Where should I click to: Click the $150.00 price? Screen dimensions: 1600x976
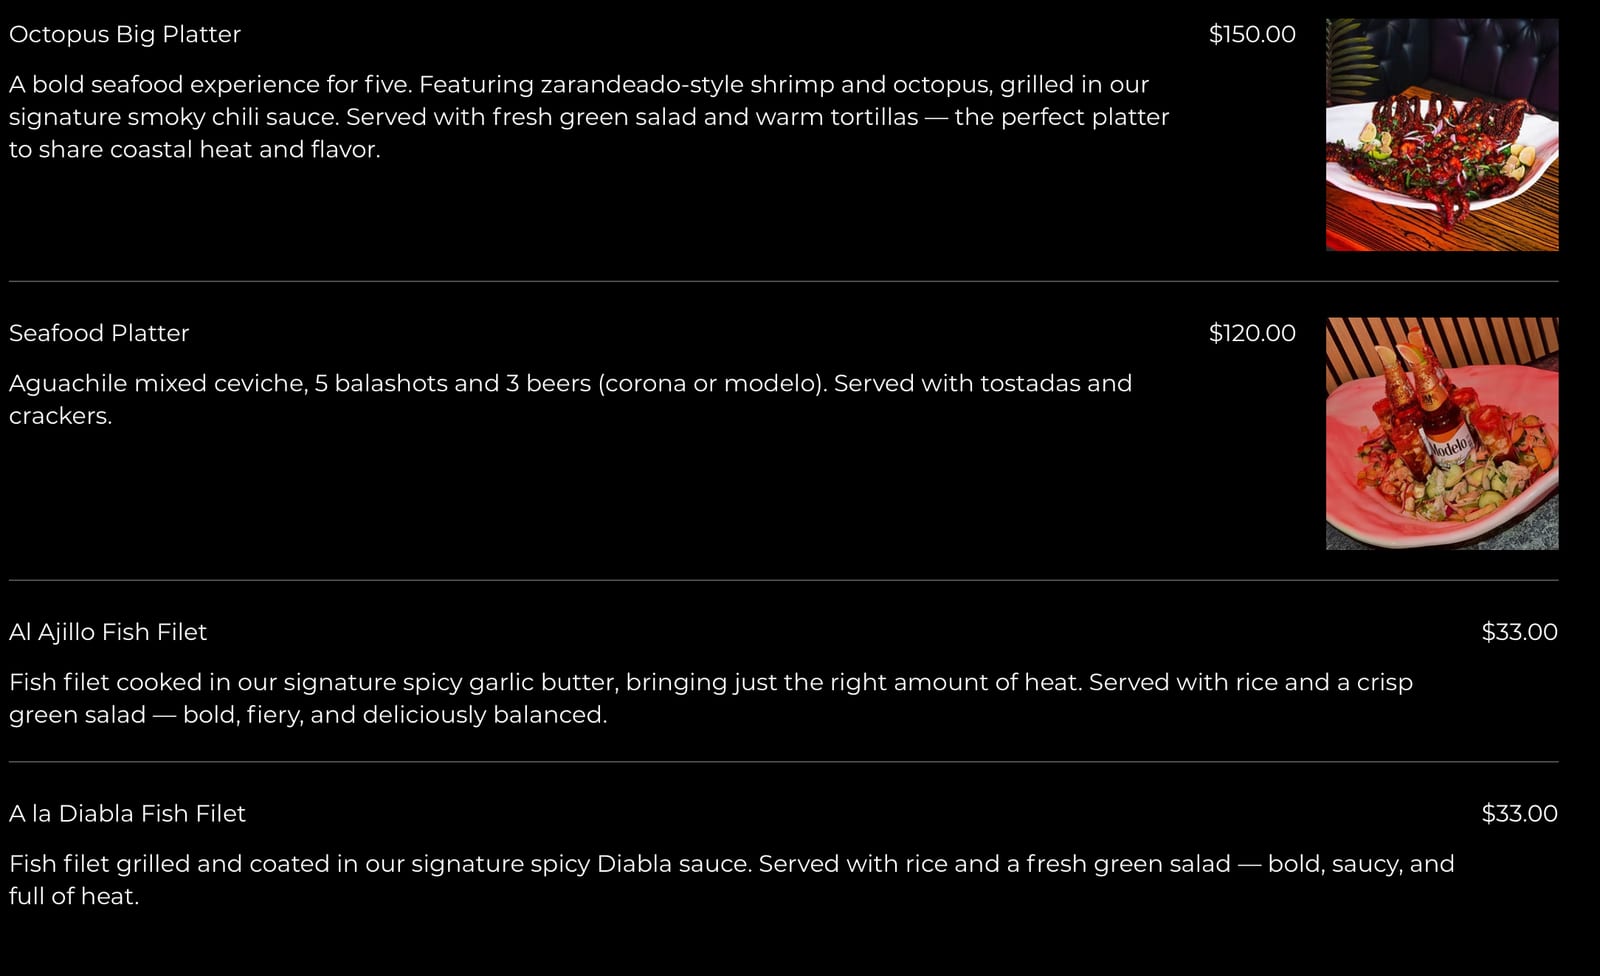tap(1252, 34)
